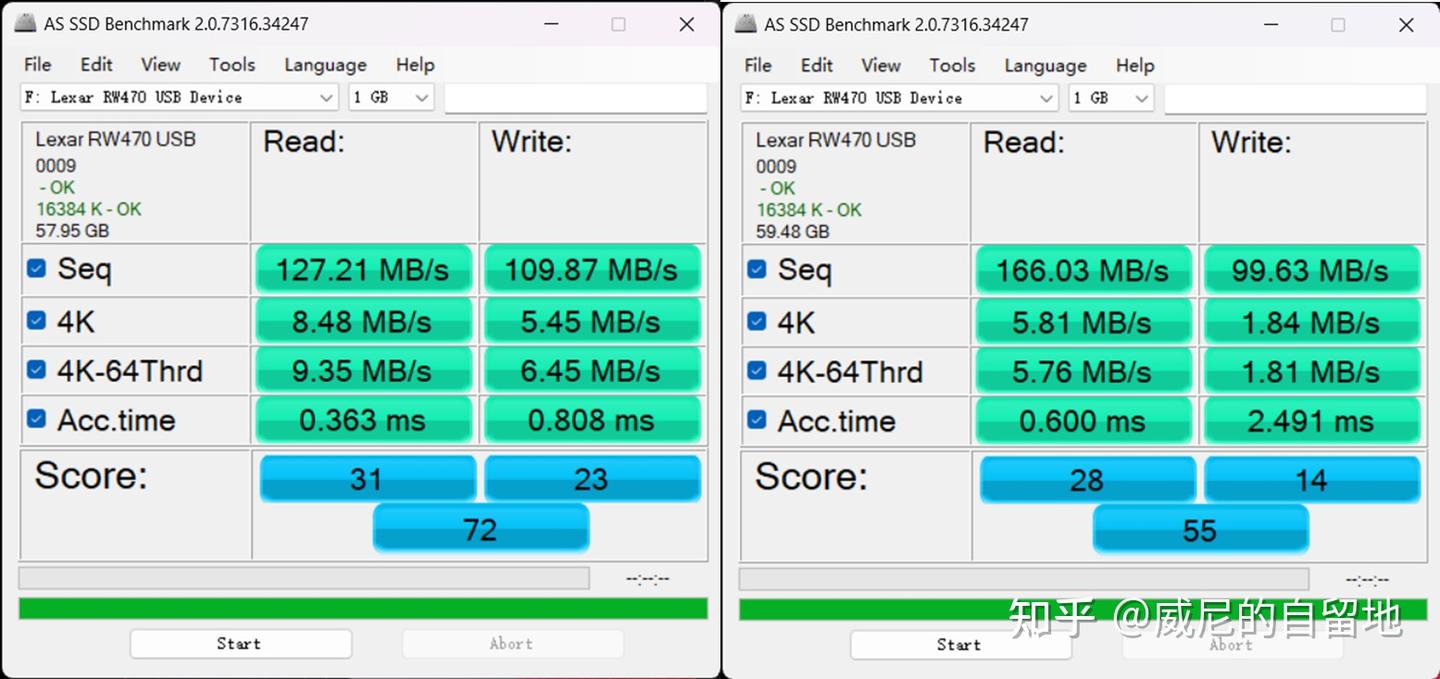Image resolution: width=1440 pixels, height=679 pixels.
Task: Maximize the right benchmark window
Action: click(x=1338, y=24)
